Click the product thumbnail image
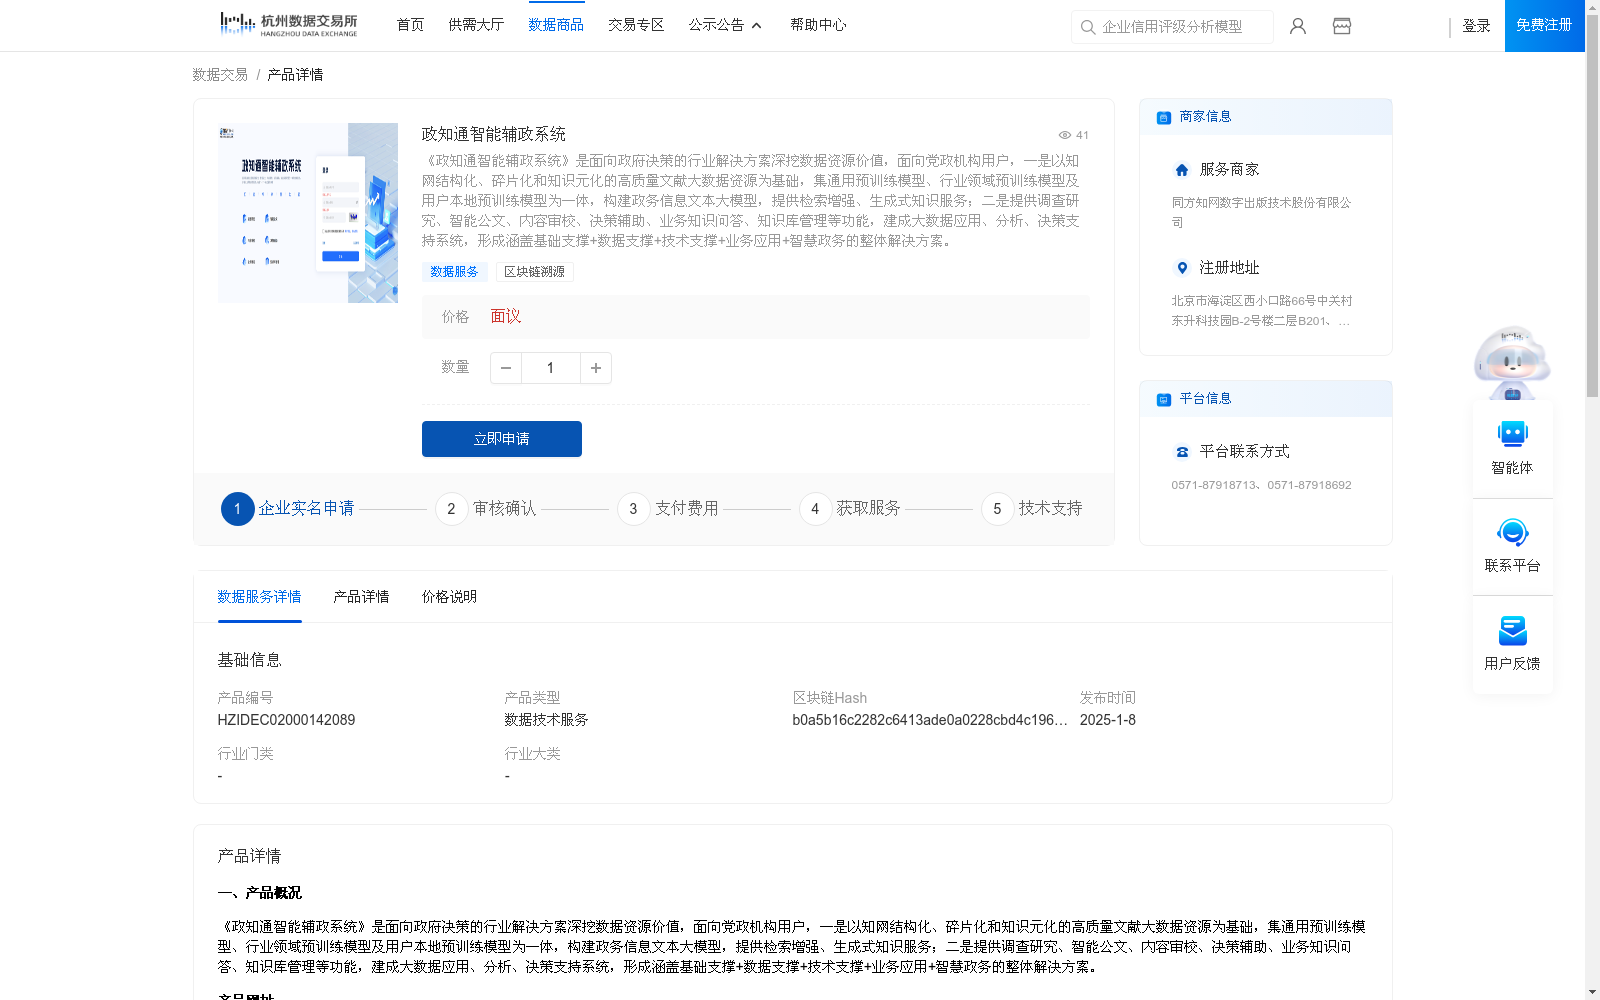The image size is (1600, 1000). [x=308, y=213]
